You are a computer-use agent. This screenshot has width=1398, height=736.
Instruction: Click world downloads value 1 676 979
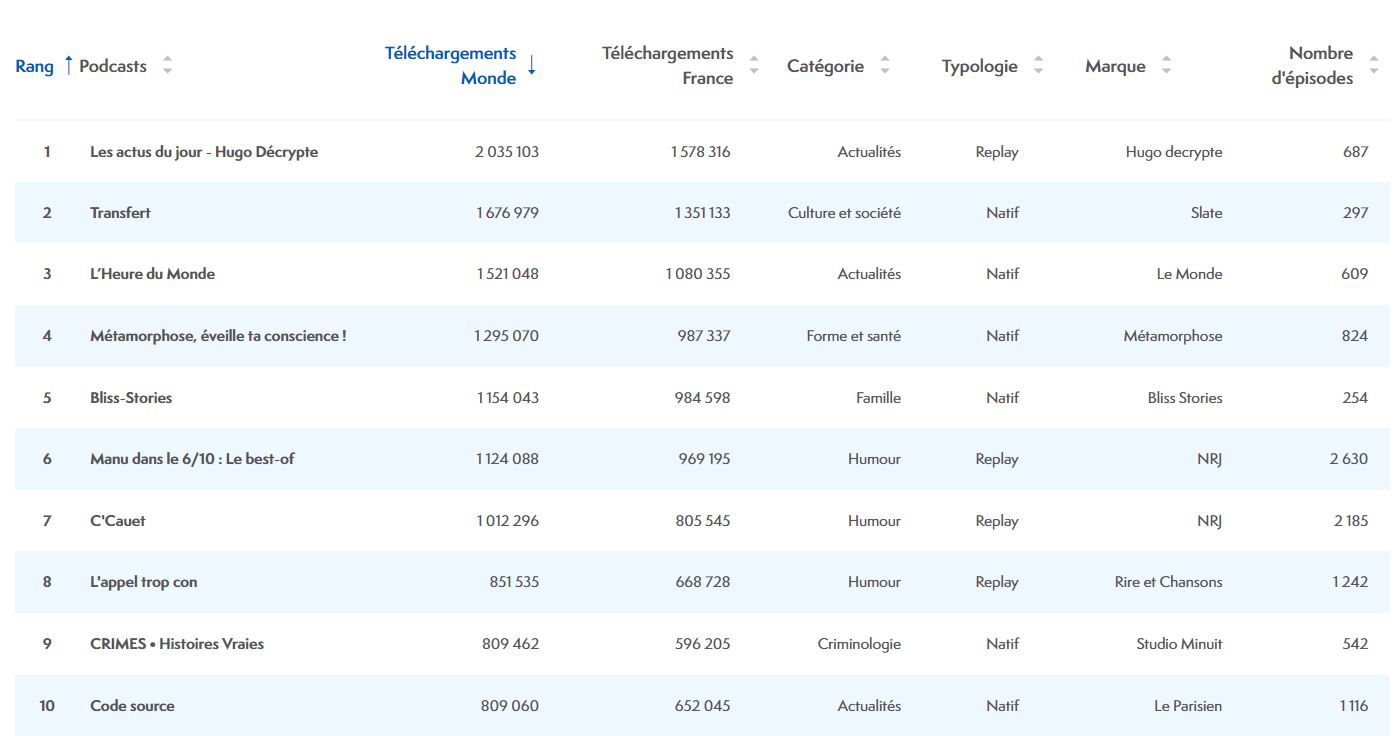[x=507, y=213]
